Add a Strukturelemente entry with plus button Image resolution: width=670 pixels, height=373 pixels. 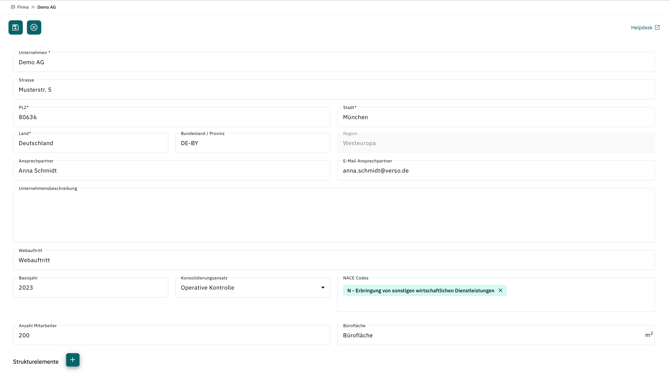[x=73, y=360]
